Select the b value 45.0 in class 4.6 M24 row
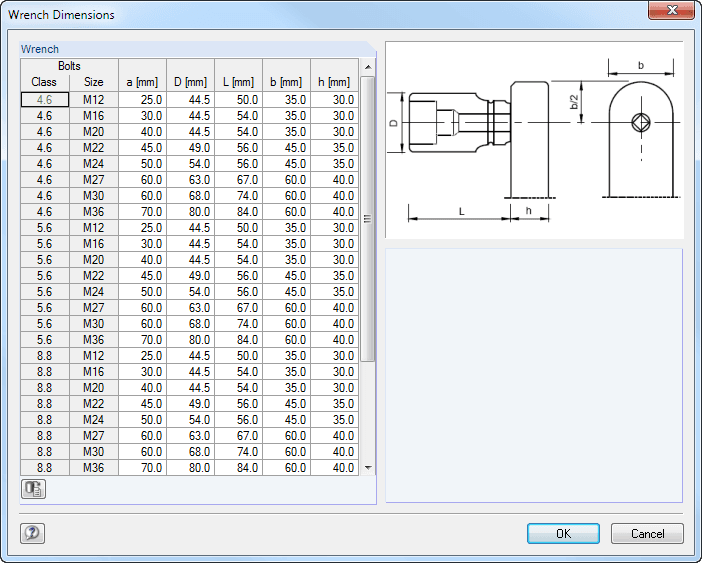Image resolution: width=702 pixels, height=563 pixels. point(287,164)
